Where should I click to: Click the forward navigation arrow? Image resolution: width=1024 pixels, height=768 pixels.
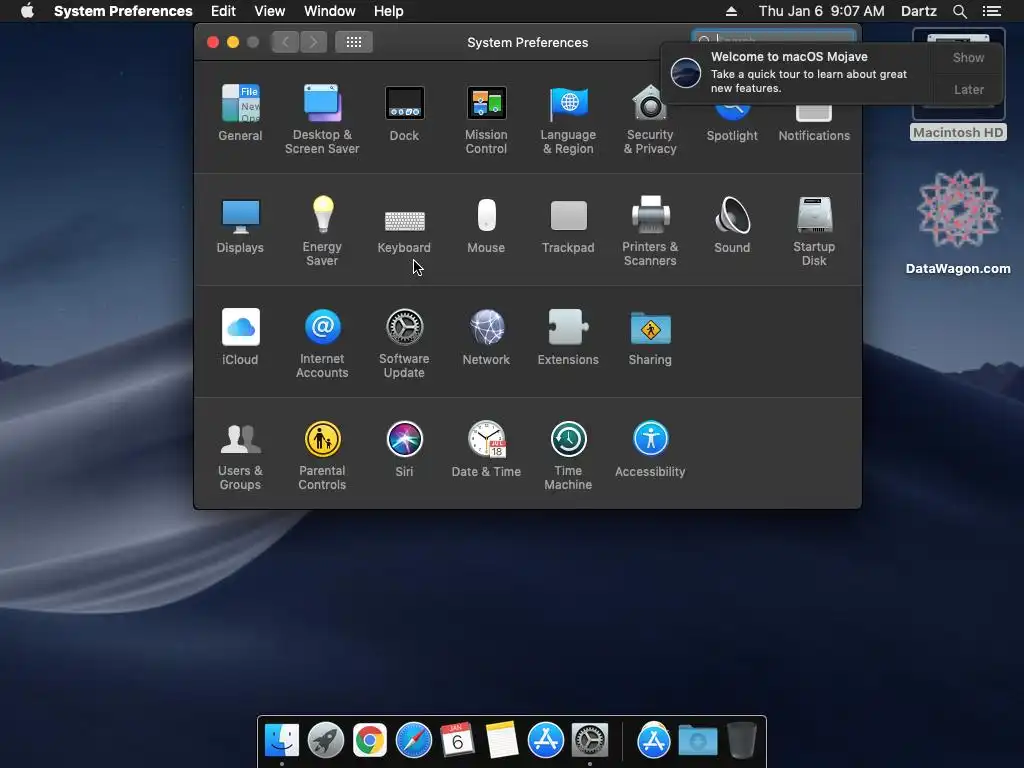(313, 42)
